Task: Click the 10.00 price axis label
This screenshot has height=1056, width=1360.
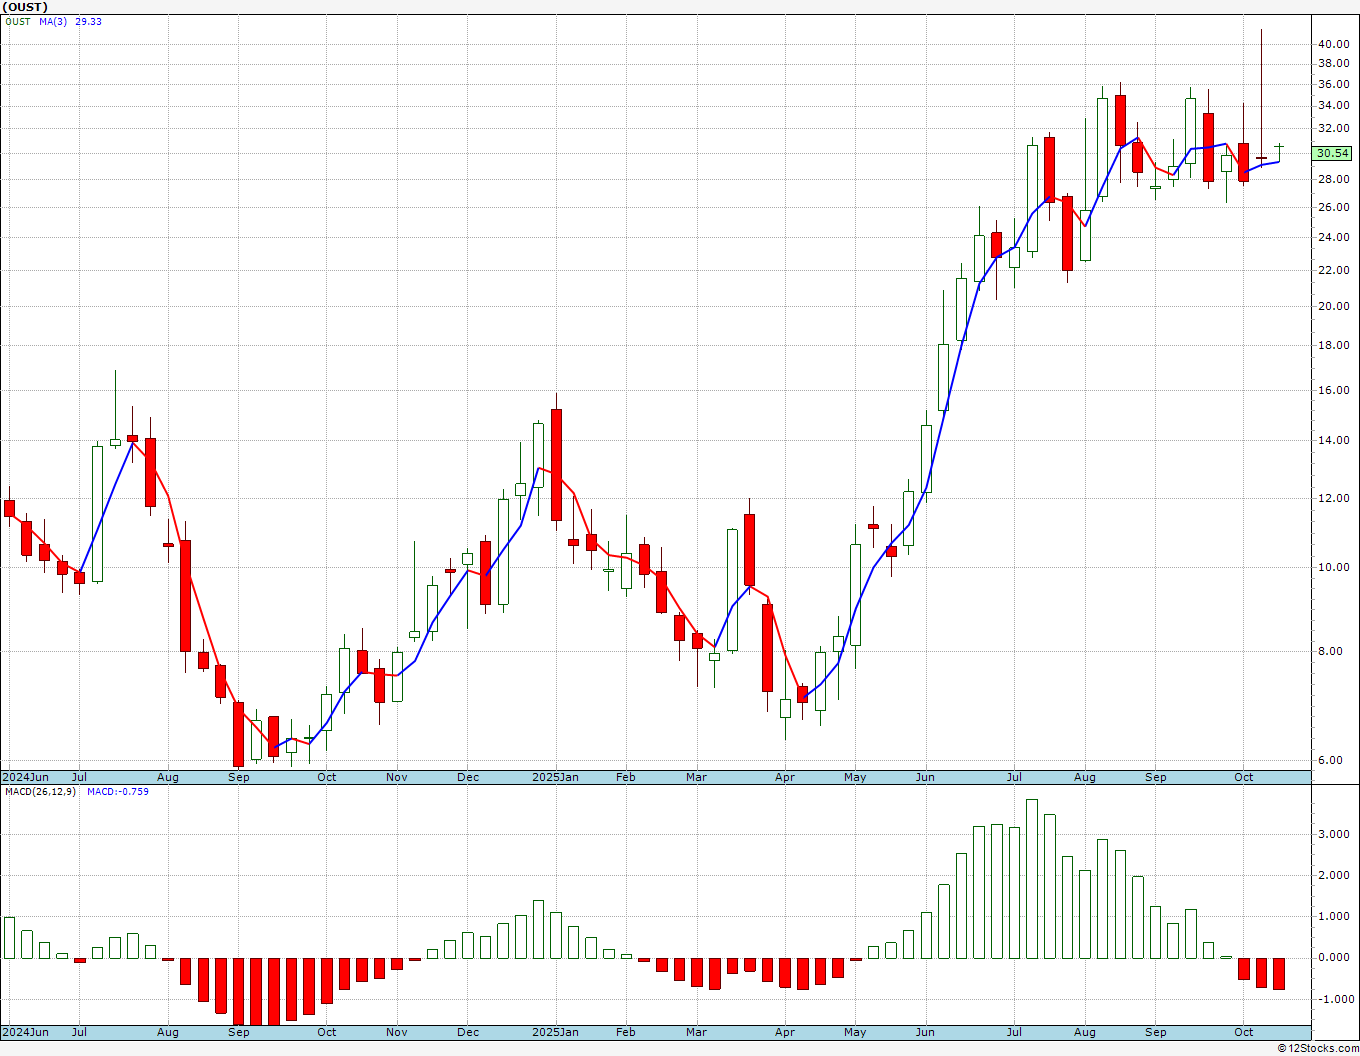Action: [x=1333, y=567]
